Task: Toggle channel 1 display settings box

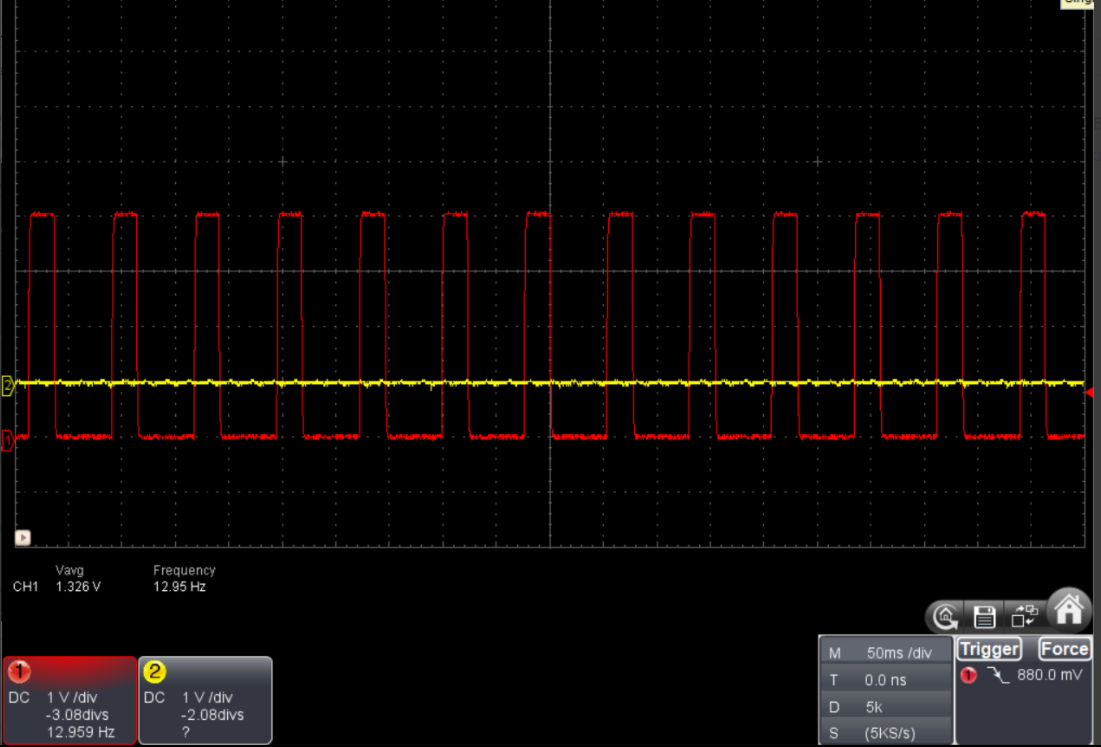Action: click(69, 700)
